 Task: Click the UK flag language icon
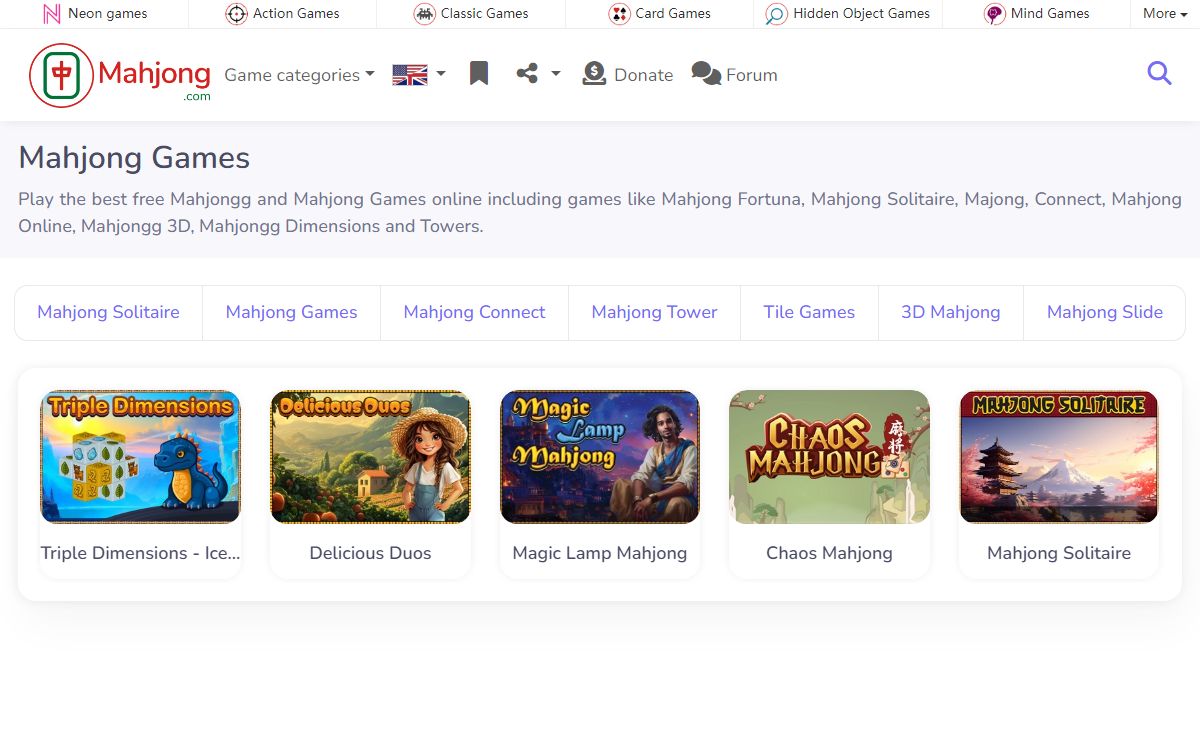[410, 75]
